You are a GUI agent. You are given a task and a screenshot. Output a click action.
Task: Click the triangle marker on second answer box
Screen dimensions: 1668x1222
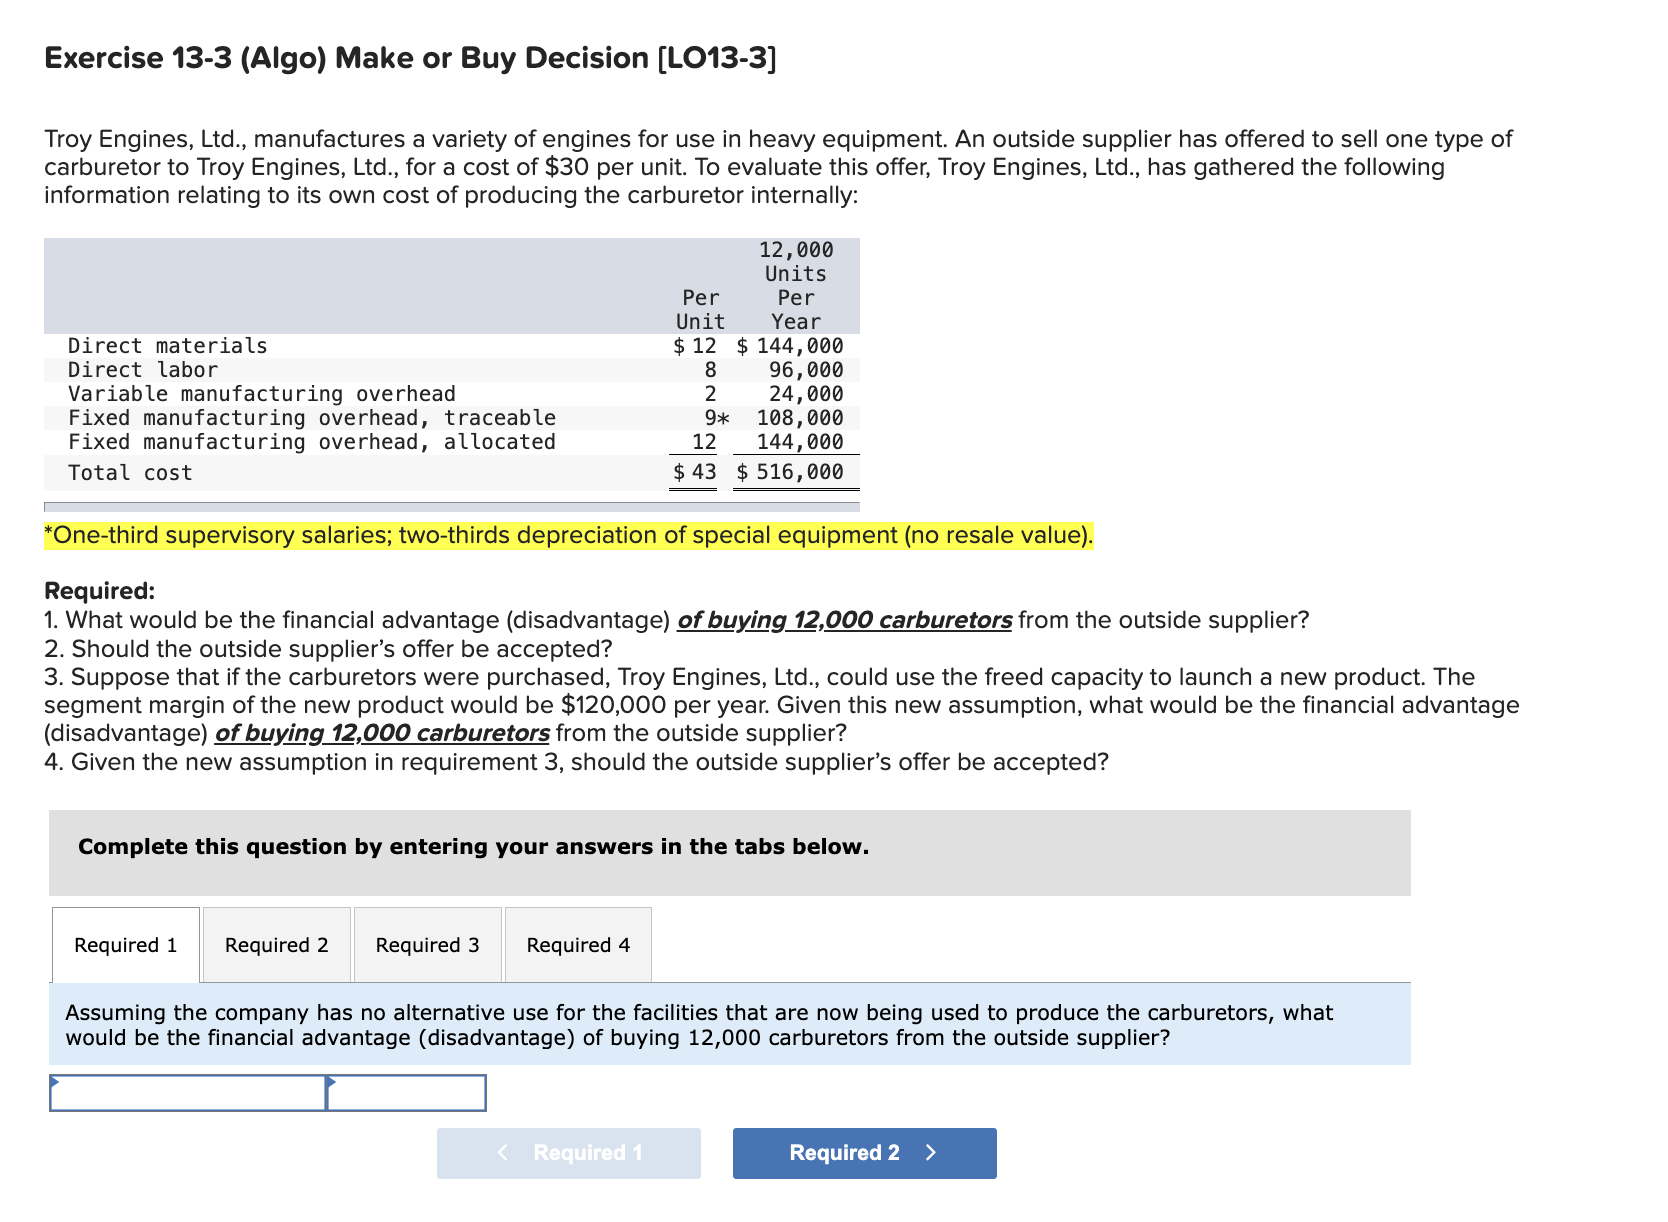pyautogui.click(x=331, y=1082)
